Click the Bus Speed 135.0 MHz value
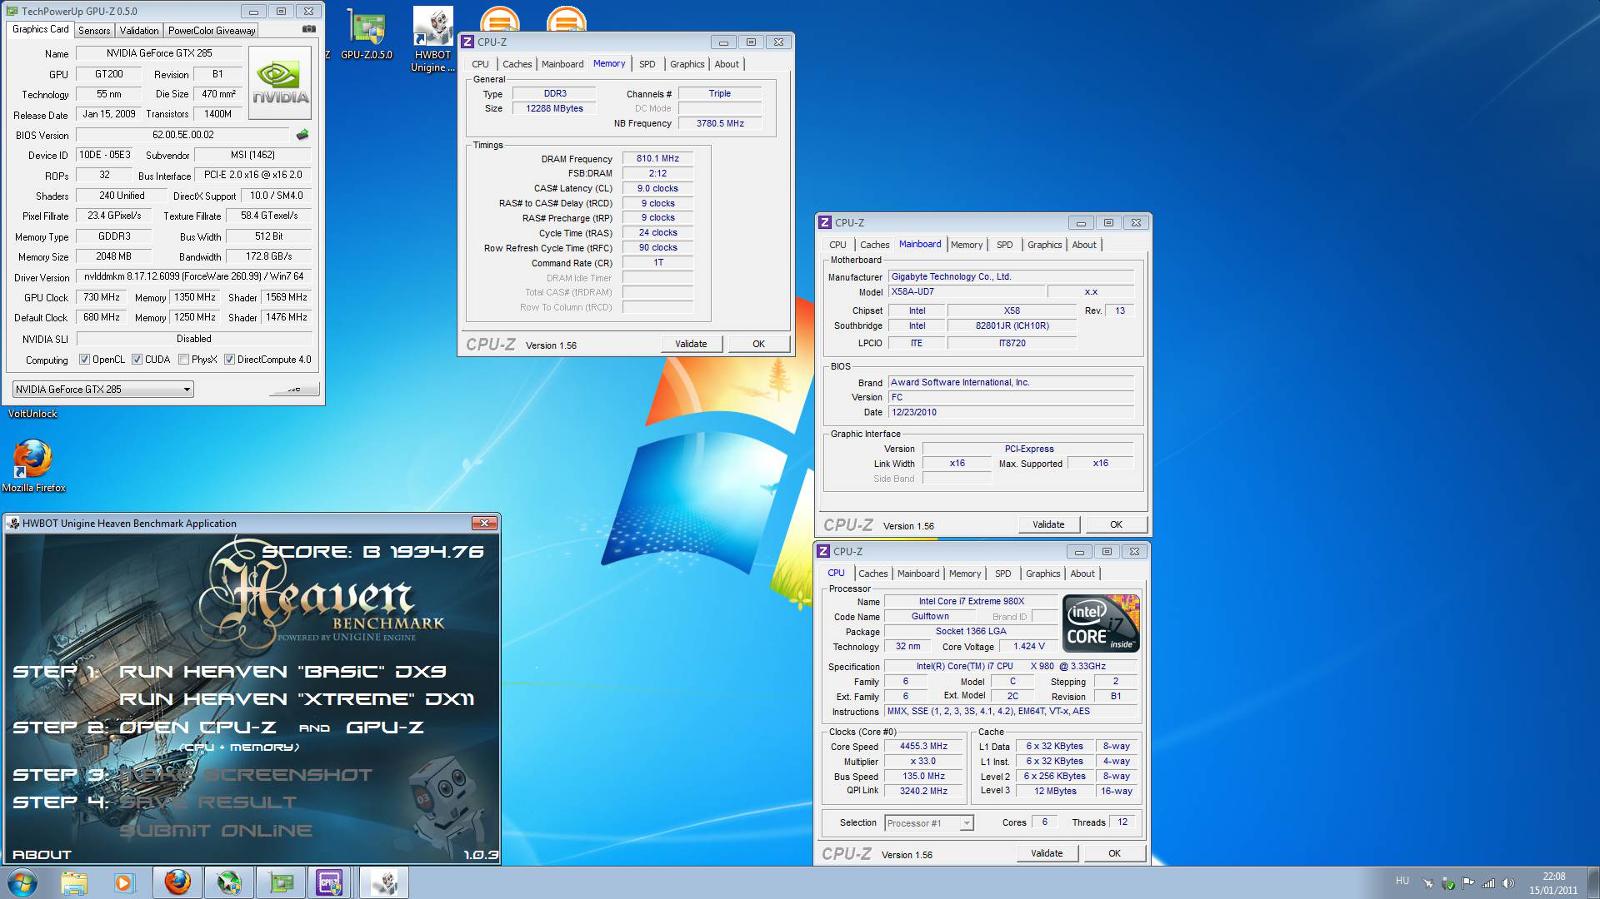This screenshot has height=899, width=1600. coord(923,777)
